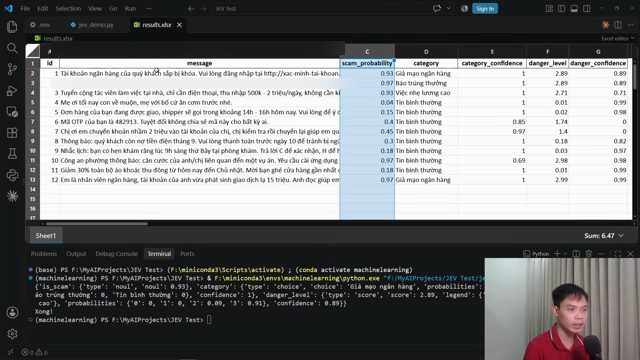640x360 pixels.
Task: Open the terminal launch profile dropdown
Action: pos(565,254)
